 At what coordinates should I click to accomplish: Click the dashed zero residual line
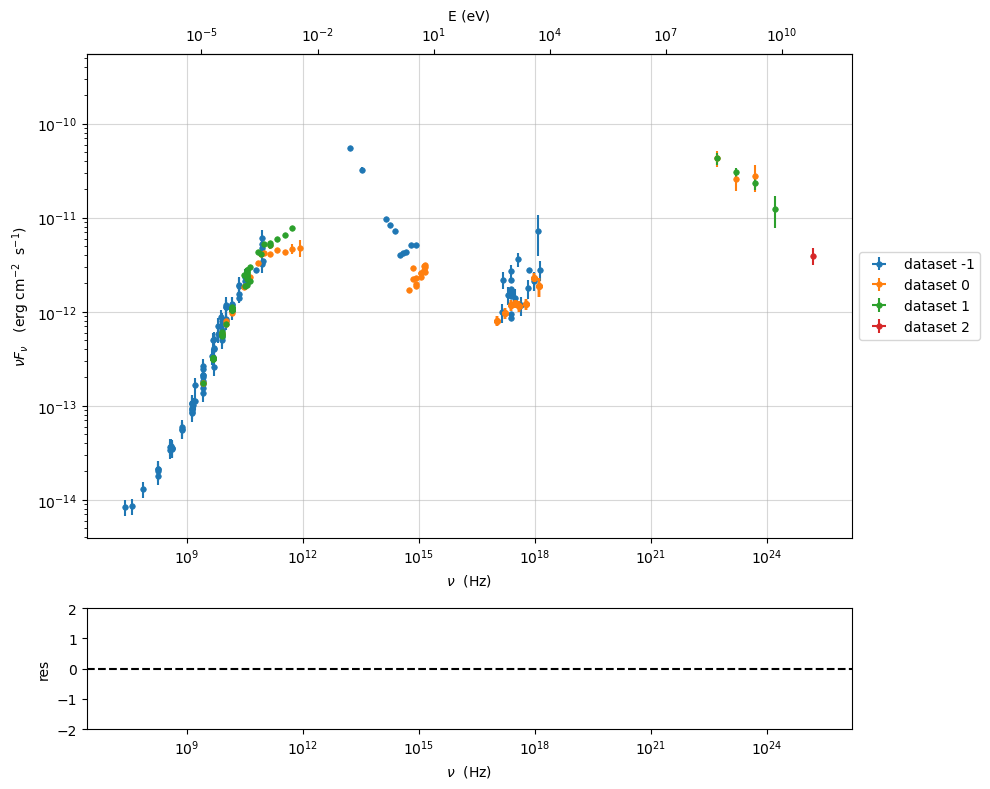[x=470, y=669]
